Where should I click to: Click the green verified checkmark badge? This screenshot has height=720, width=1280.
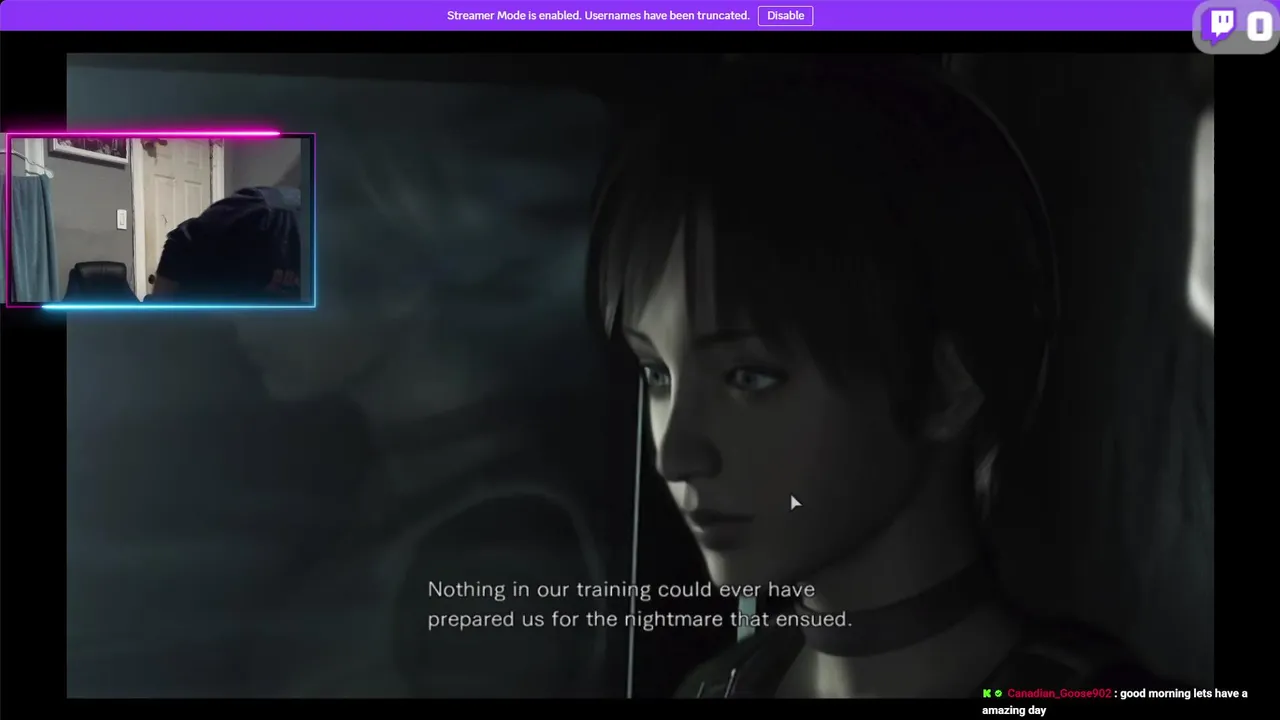[998, 694]
